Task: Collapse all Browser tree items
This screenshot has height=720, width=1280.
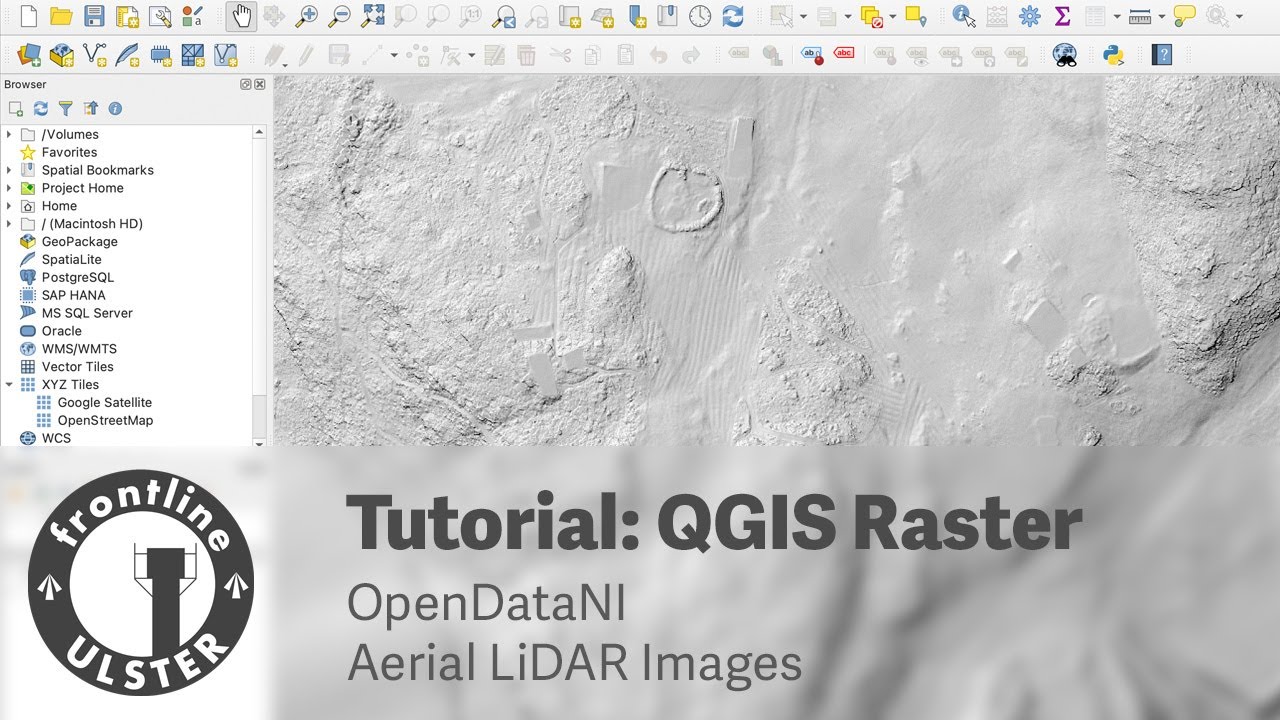Action: [90, 108]
